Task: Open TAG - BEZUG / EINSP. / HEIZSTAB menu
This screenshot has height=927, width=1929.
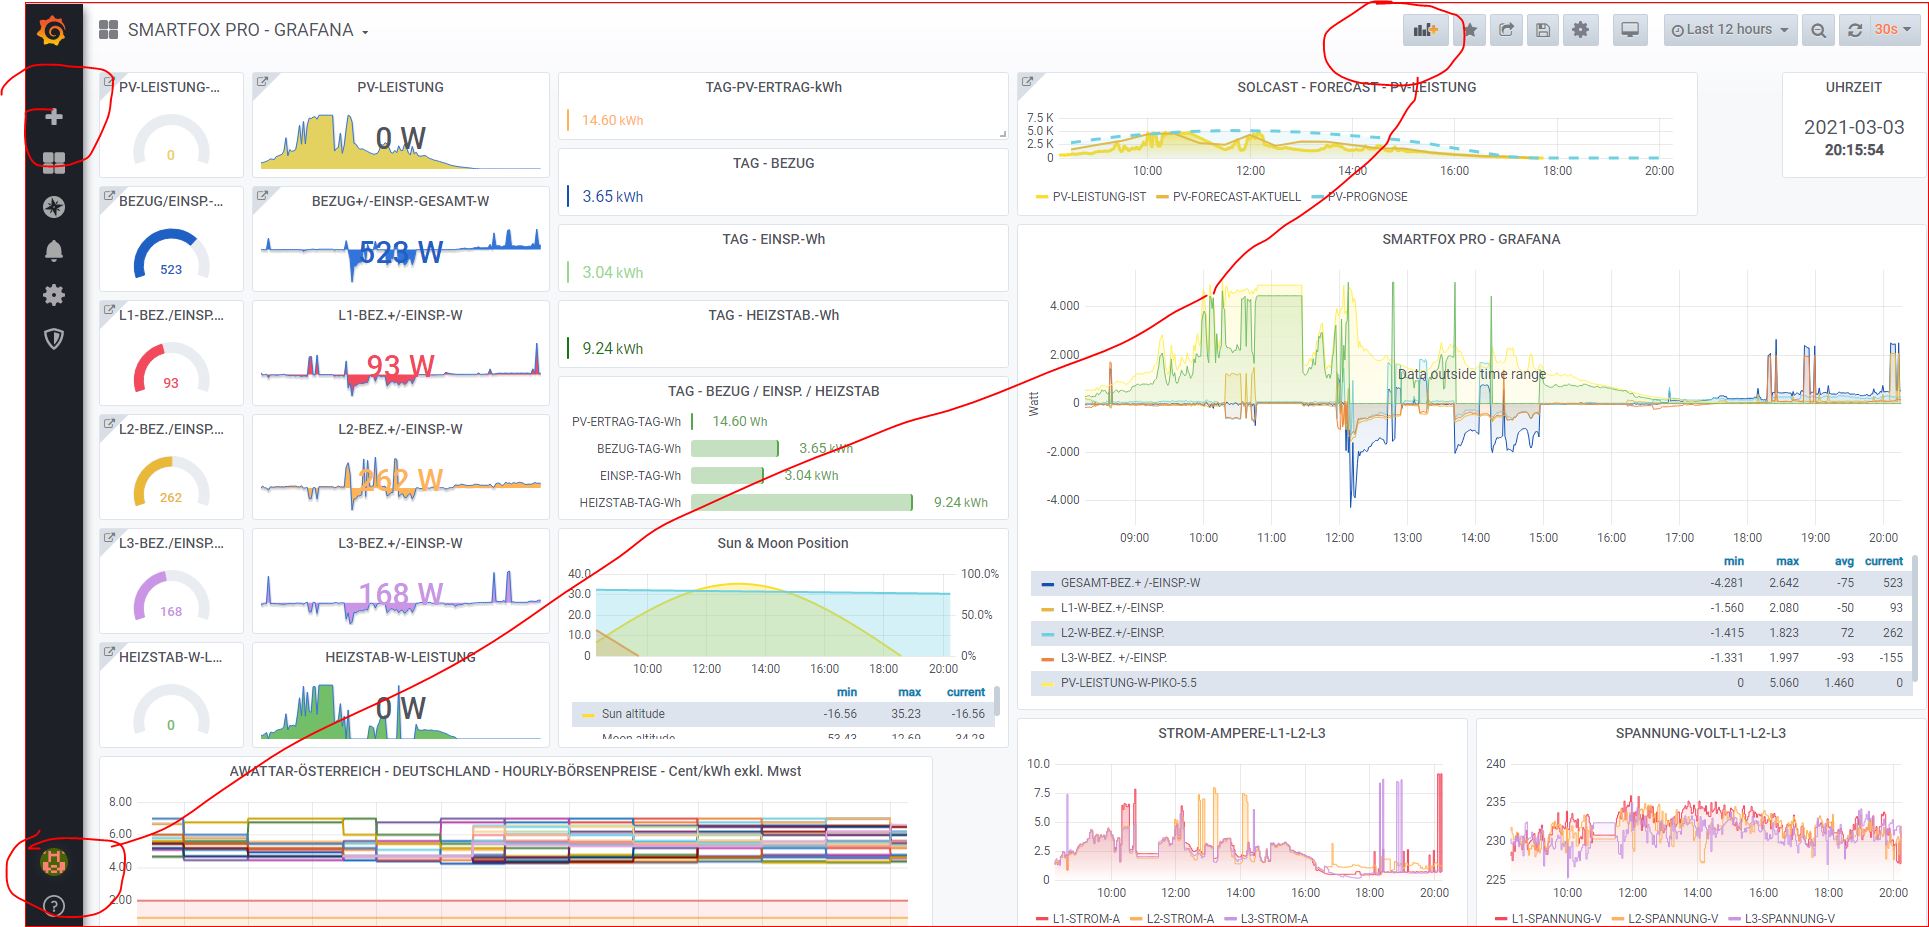Action: pyautogui.click(x=773, y=391)
